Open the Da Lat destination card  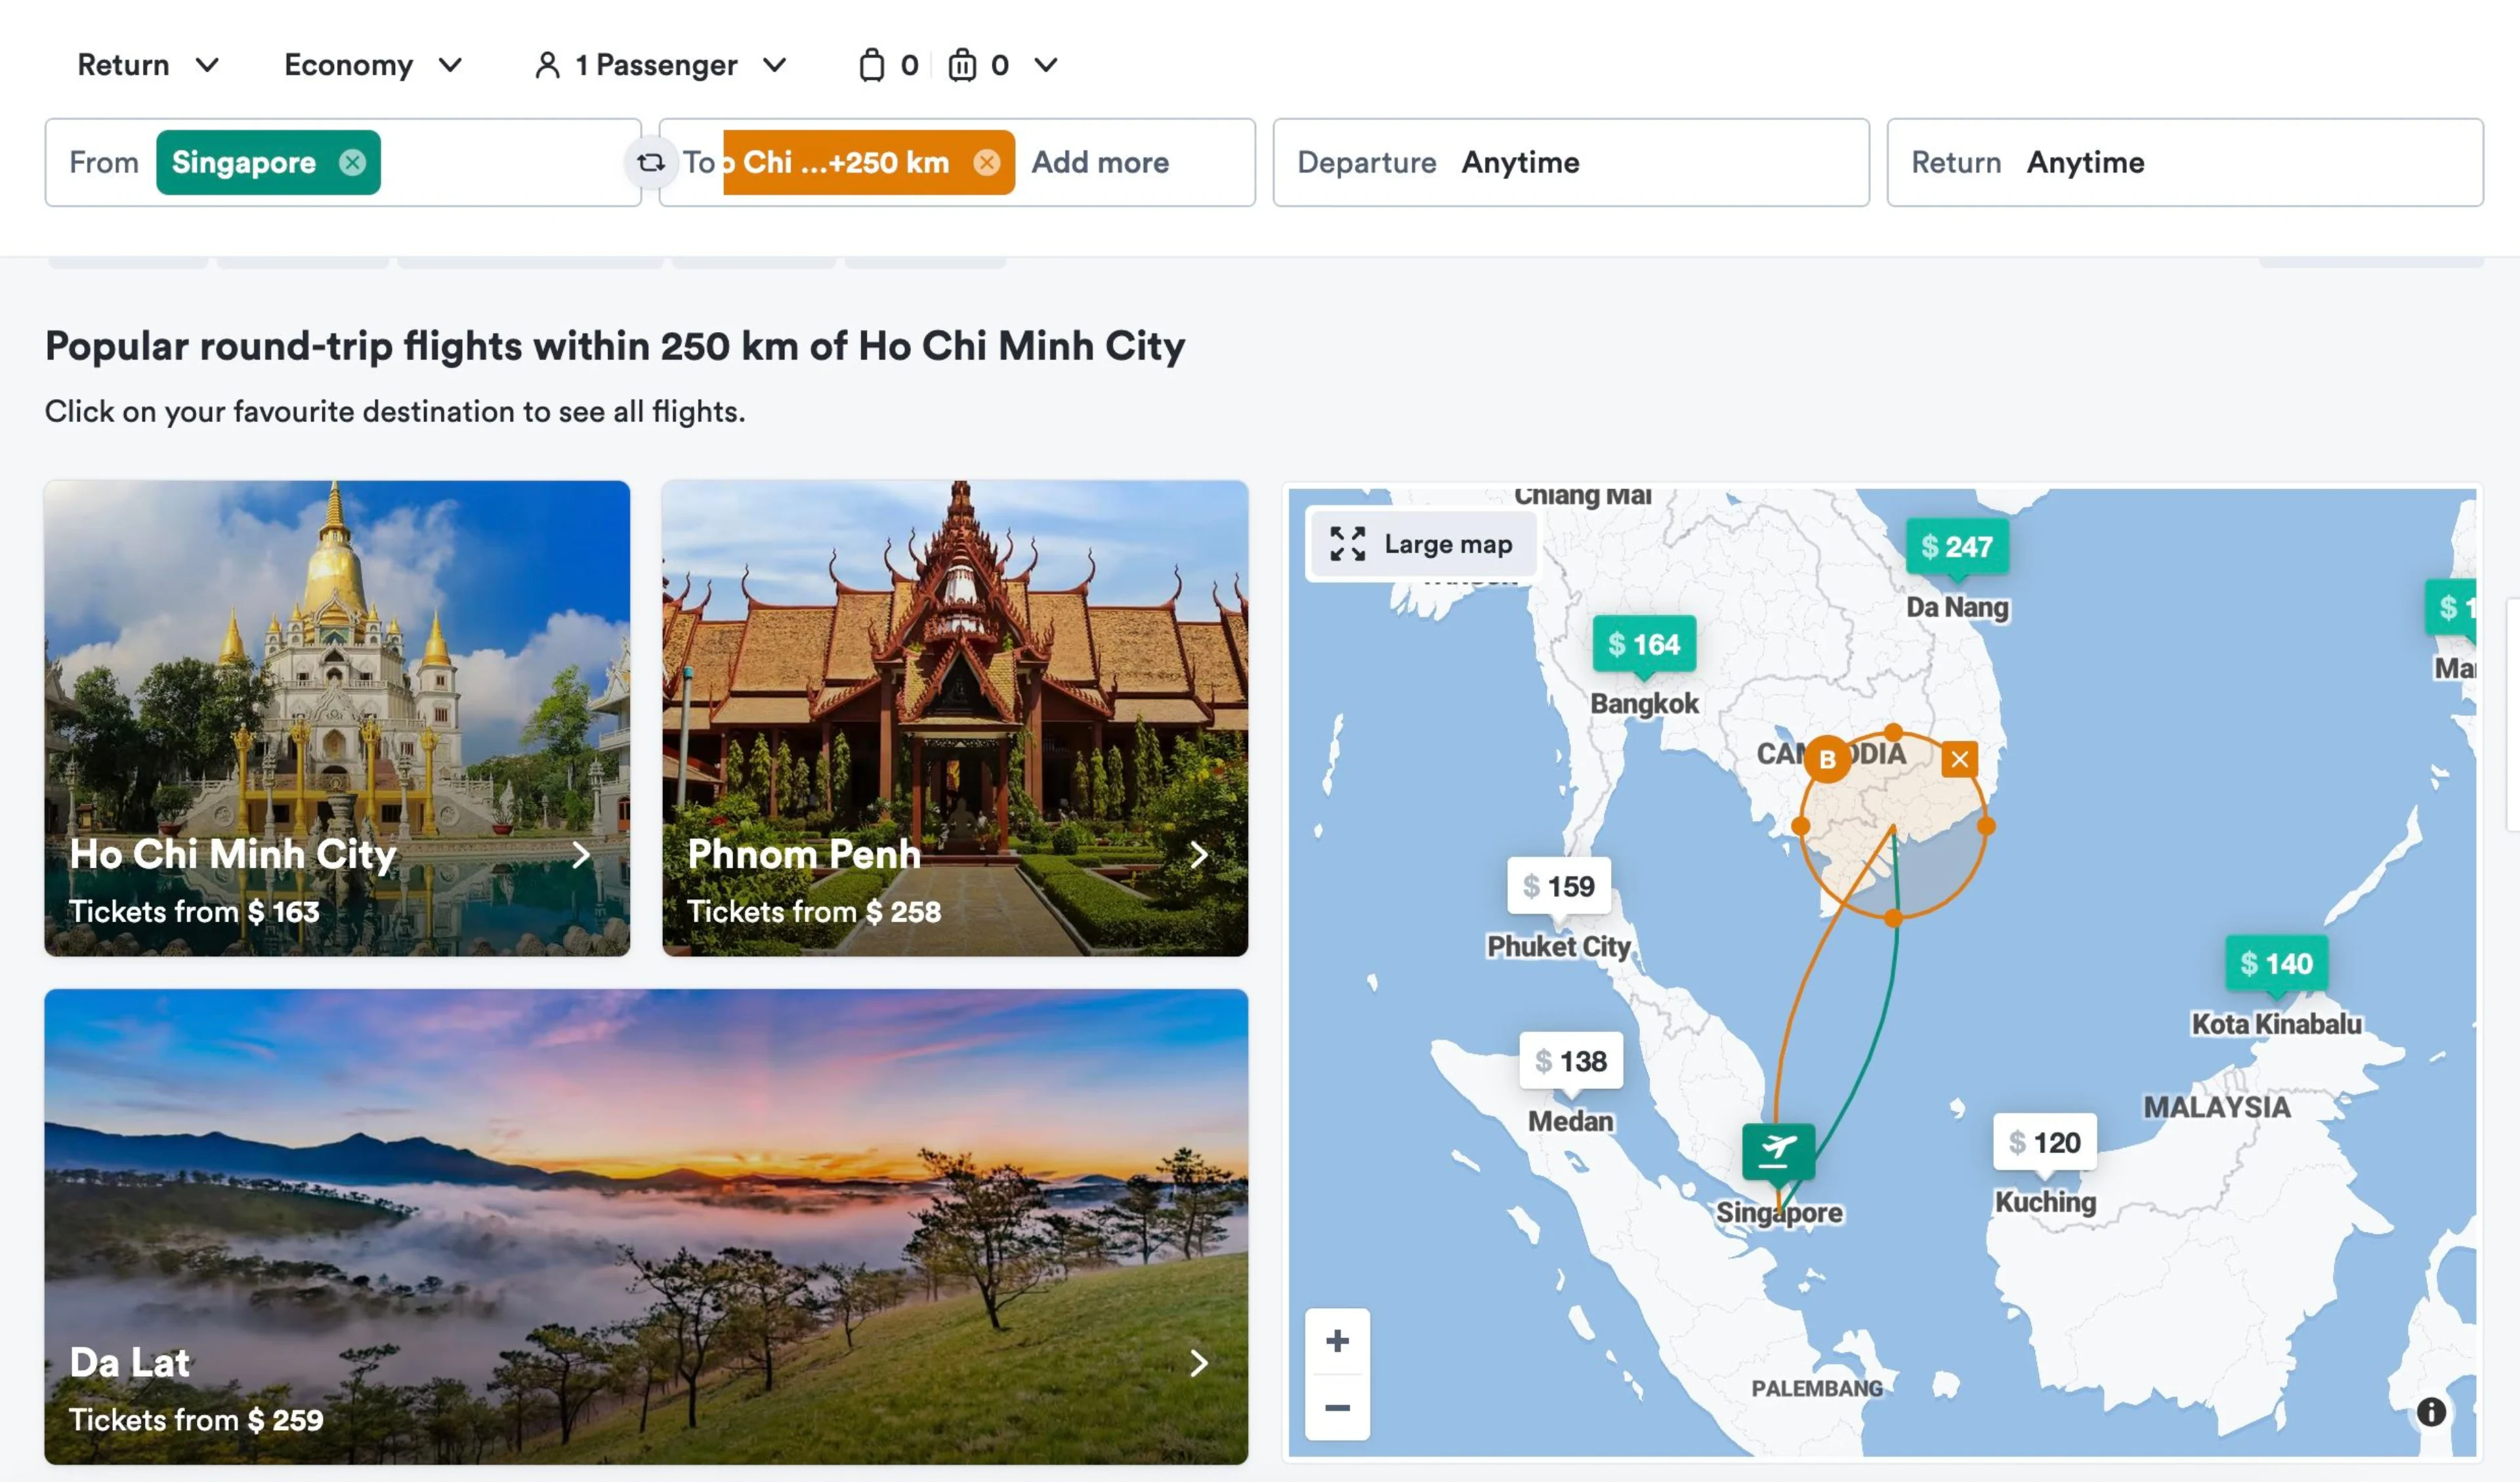(646, 1226)
